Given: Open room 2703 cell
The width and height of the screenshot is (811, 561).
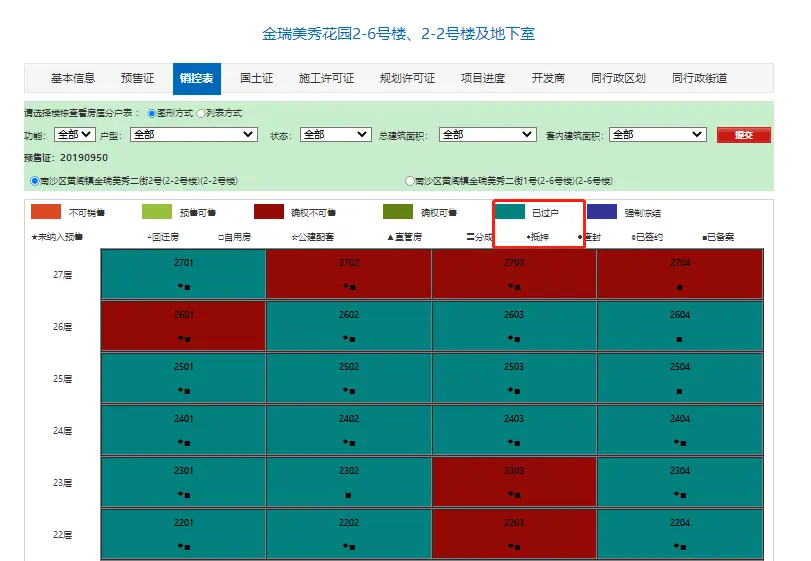Looking at the screenshot, I should point(514,274).
